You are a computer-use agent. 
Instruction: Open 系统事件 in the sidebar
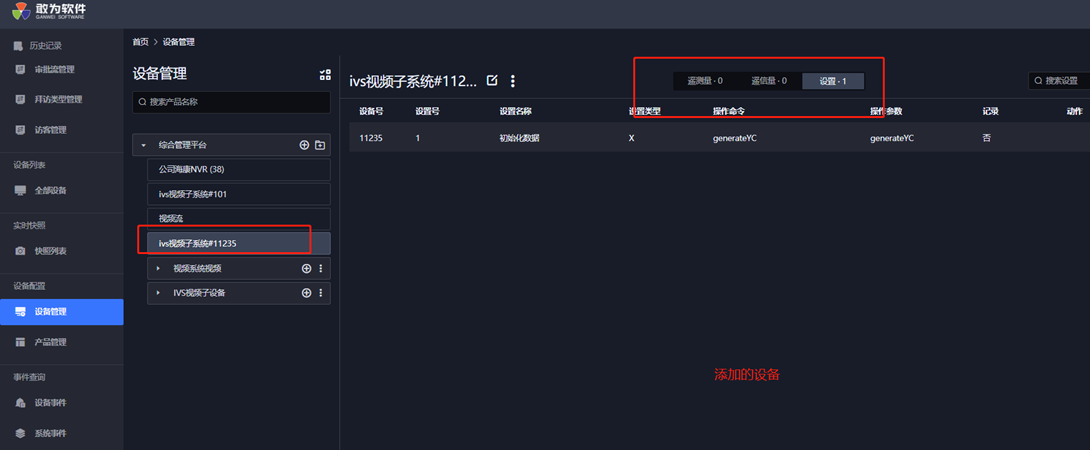pos(50,433)
